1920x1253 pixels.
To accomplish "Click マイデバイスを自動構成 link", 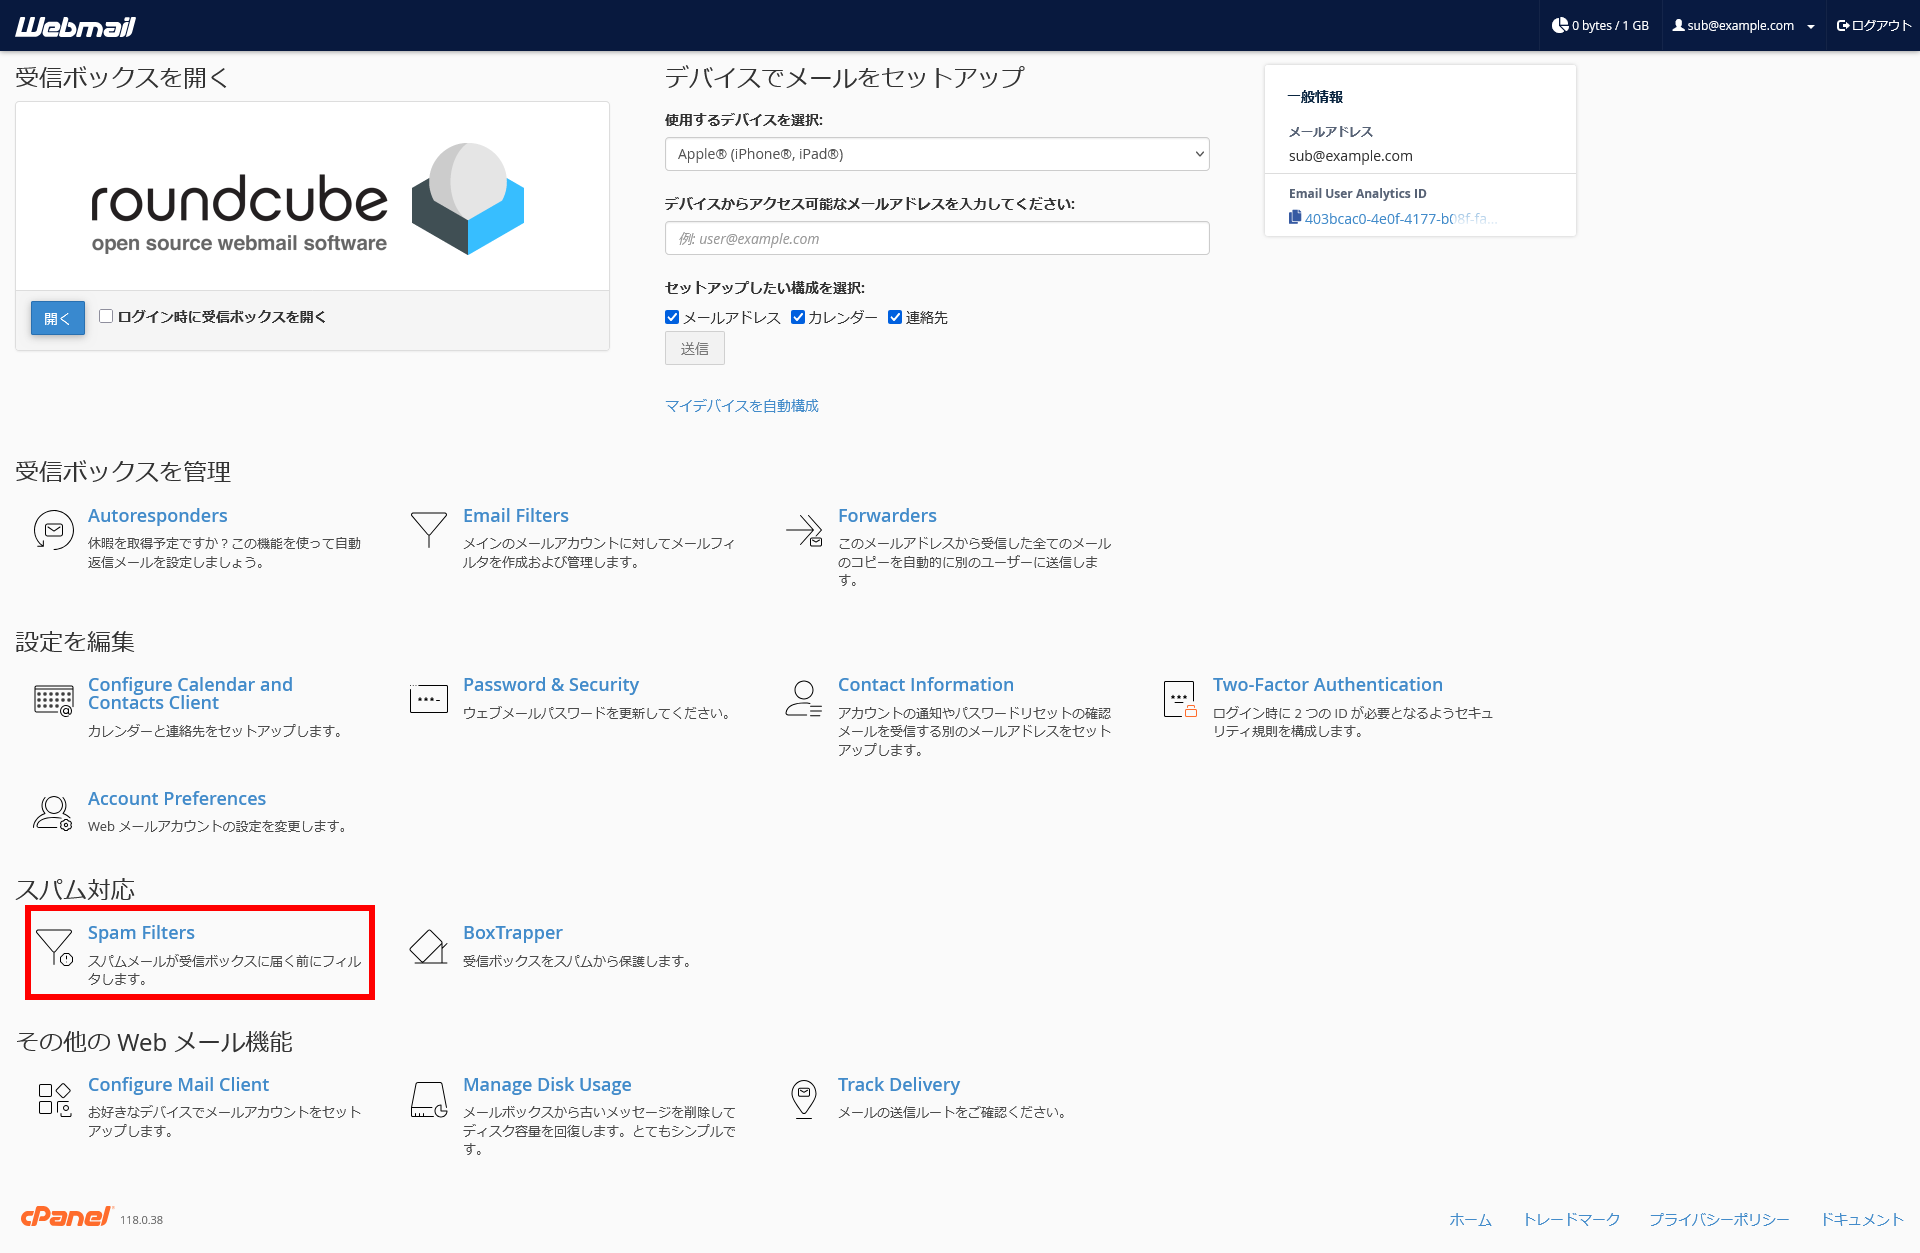I will pos(742,405).
